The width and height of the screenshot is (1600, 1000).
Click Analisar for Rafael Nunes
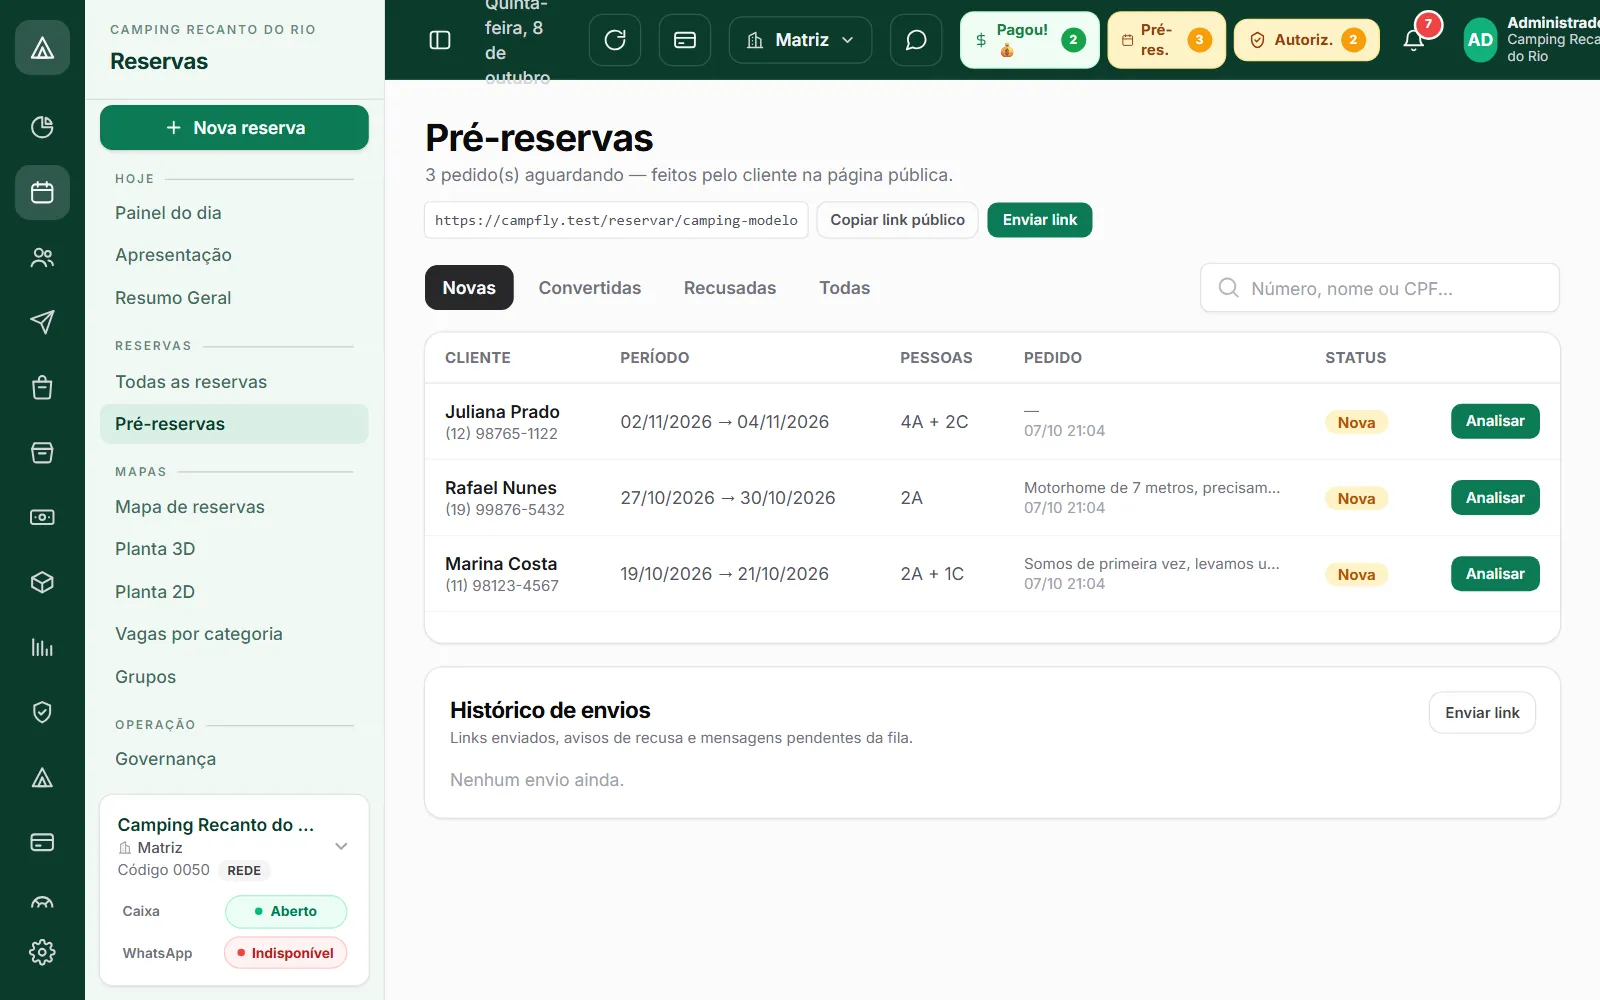1495,498
